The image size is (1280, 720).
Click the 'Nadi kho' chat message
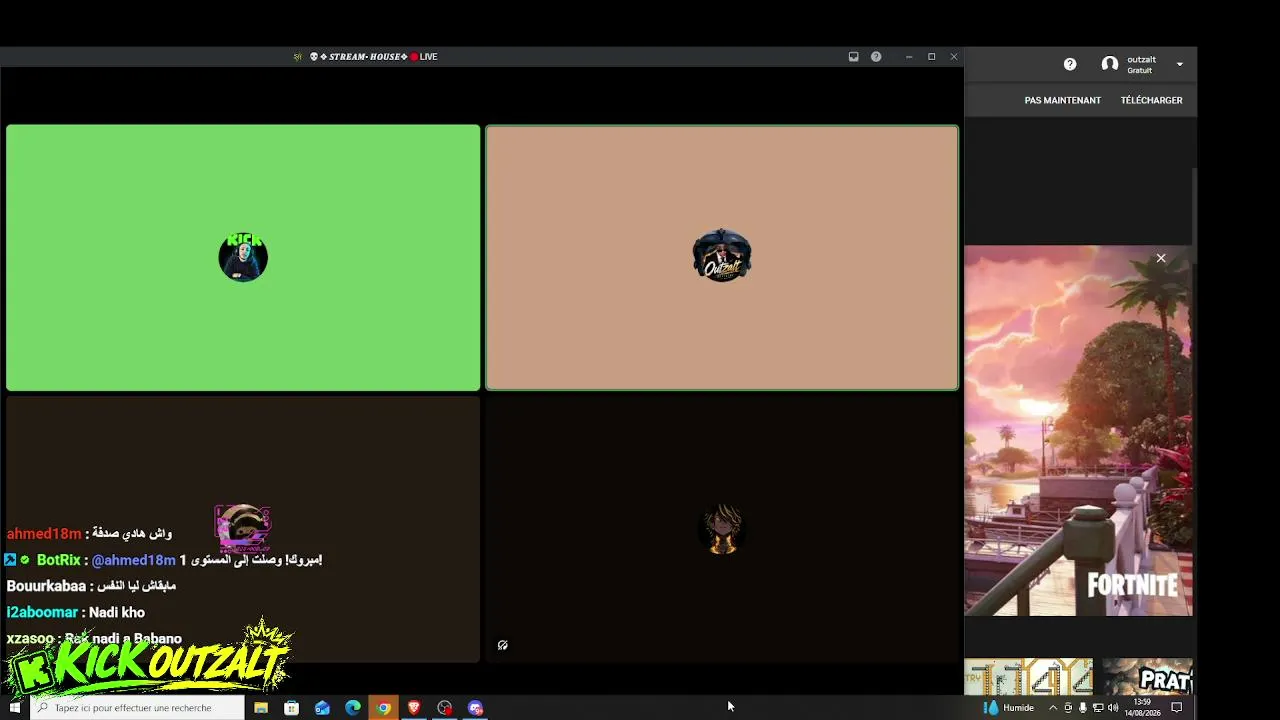point(117,612)
